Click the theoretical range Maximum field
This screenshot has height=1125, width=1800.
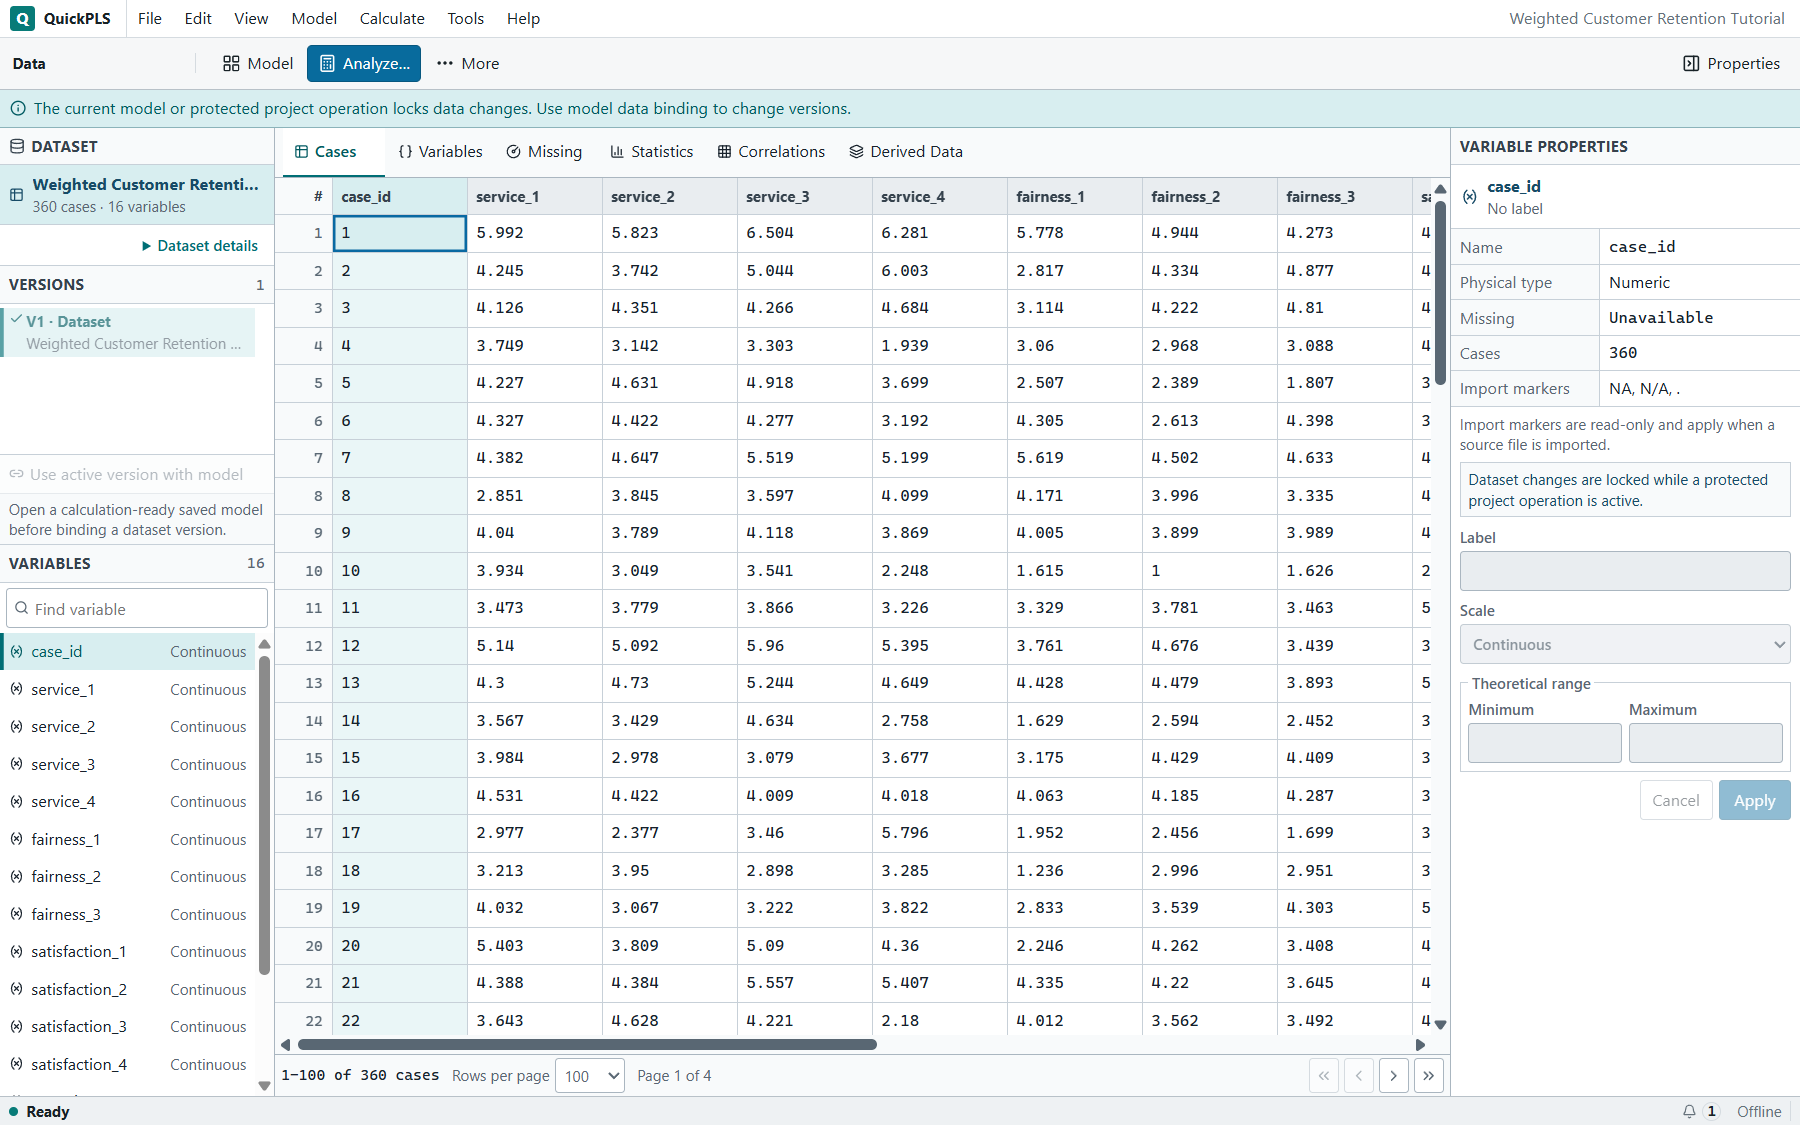click(x=1705, y=743)
